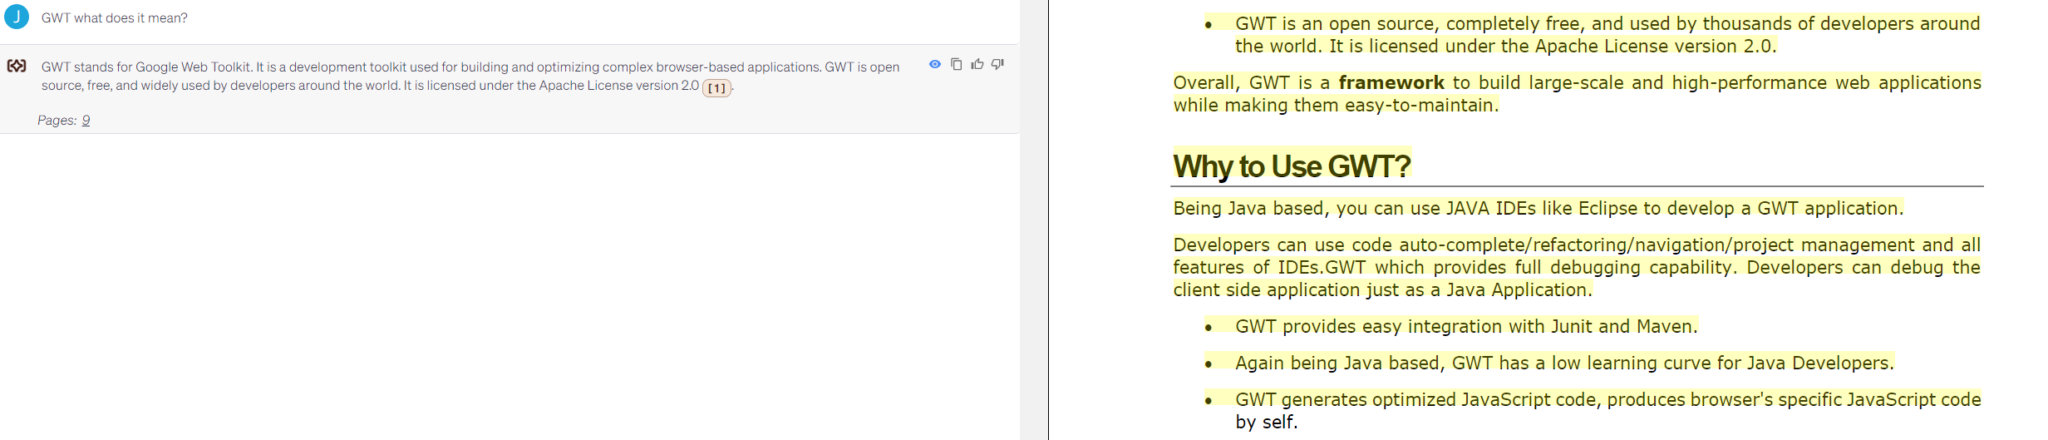The image size is (2048, 440).
Task: Mark the answer with thumbs down
Action: (x=997, y=64)
